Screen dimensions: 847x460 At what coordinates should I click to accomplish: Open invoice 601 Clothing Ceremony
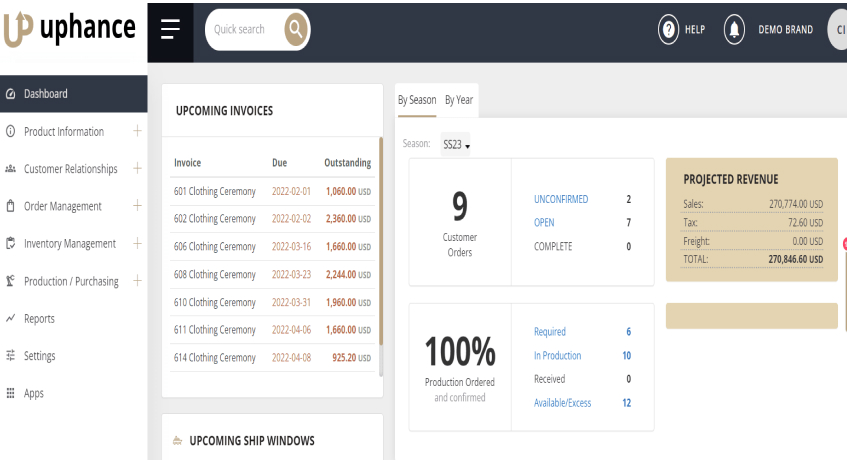(x=214, y=191)
